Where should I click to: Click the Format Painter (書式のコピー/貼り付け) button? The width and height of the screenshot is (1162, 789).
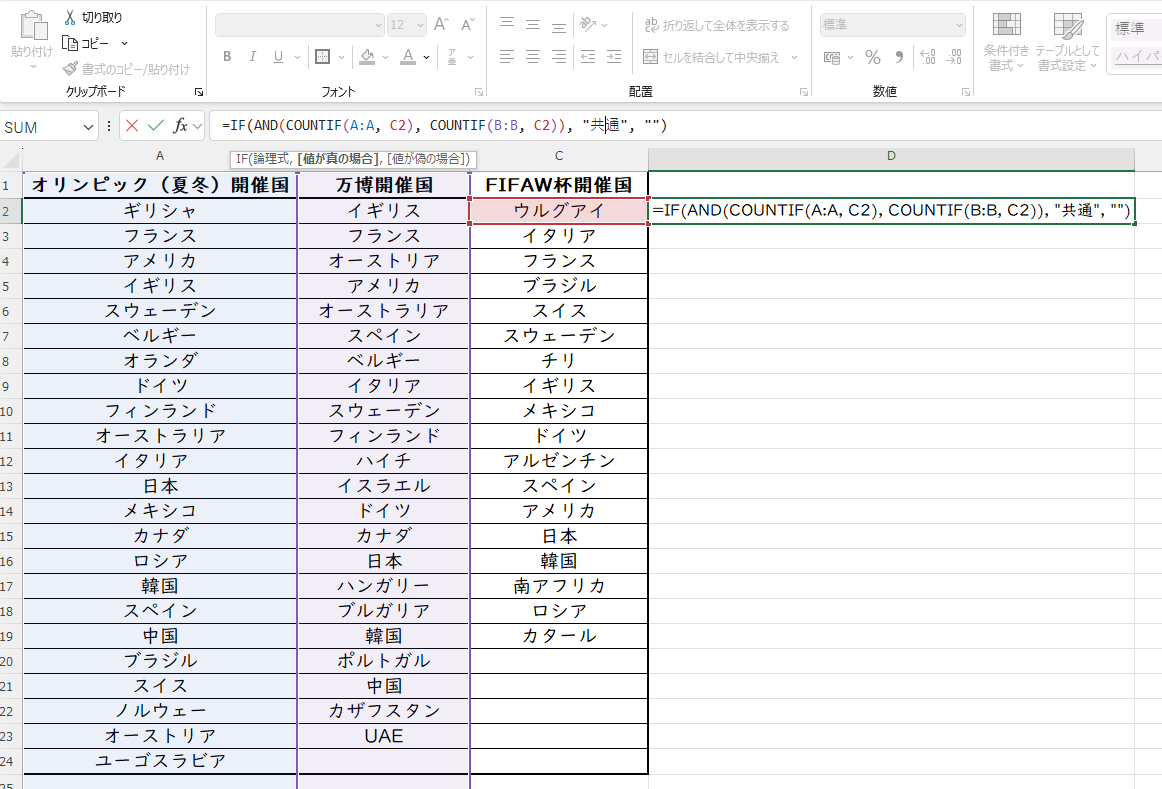tap(127, 69)
